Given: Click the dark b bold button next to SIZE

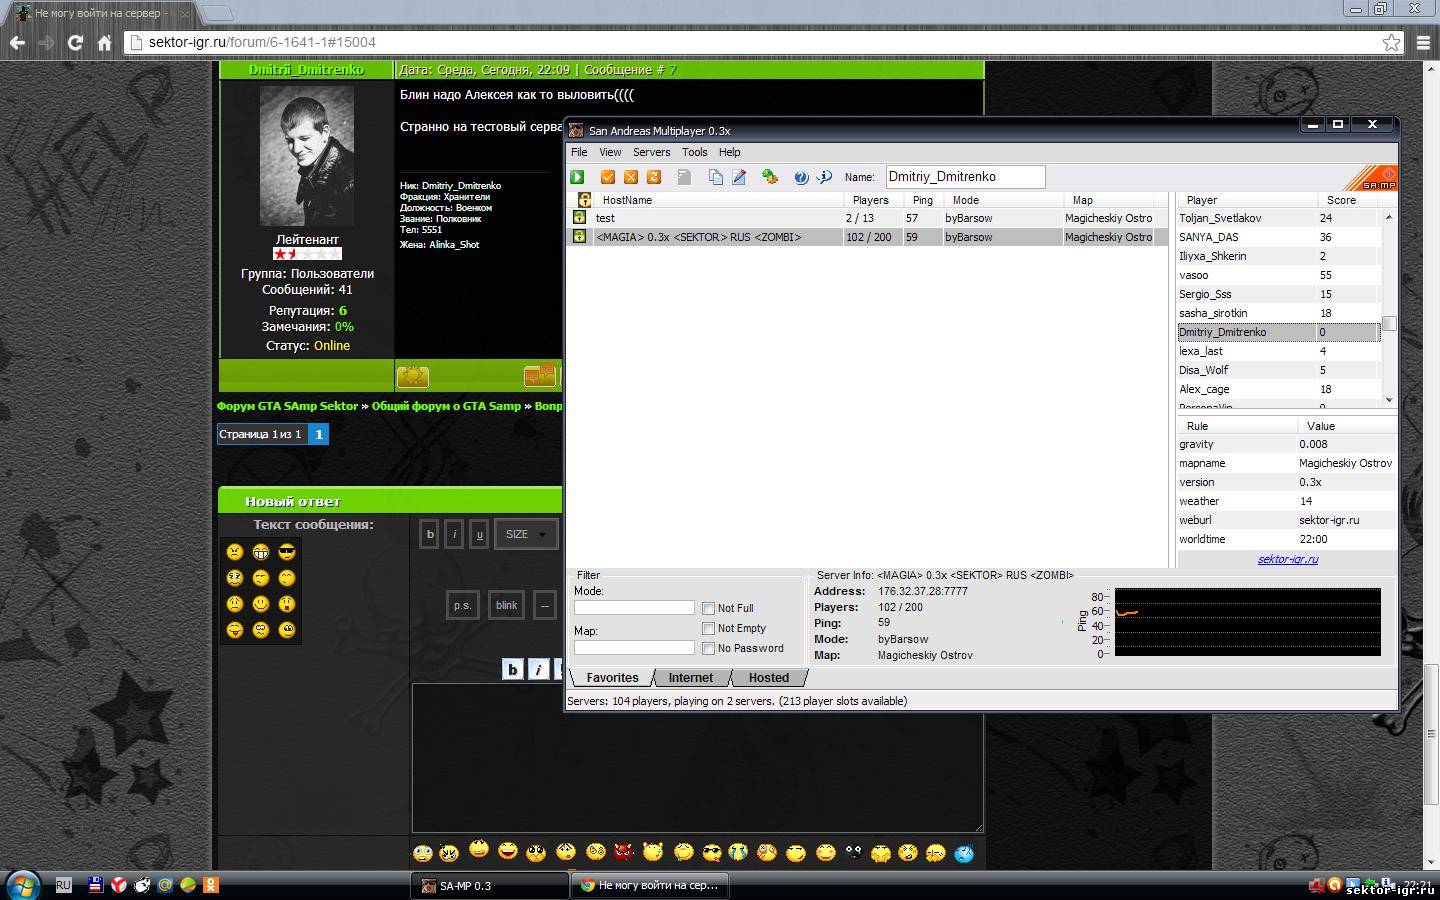Looking at the screenshot, I should pos(430,534).
